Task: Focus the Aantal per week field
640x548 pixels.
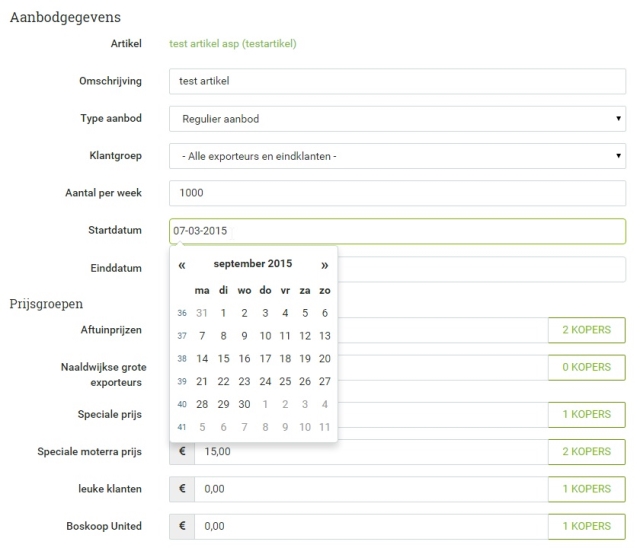Action: click(x=397, y=193)
